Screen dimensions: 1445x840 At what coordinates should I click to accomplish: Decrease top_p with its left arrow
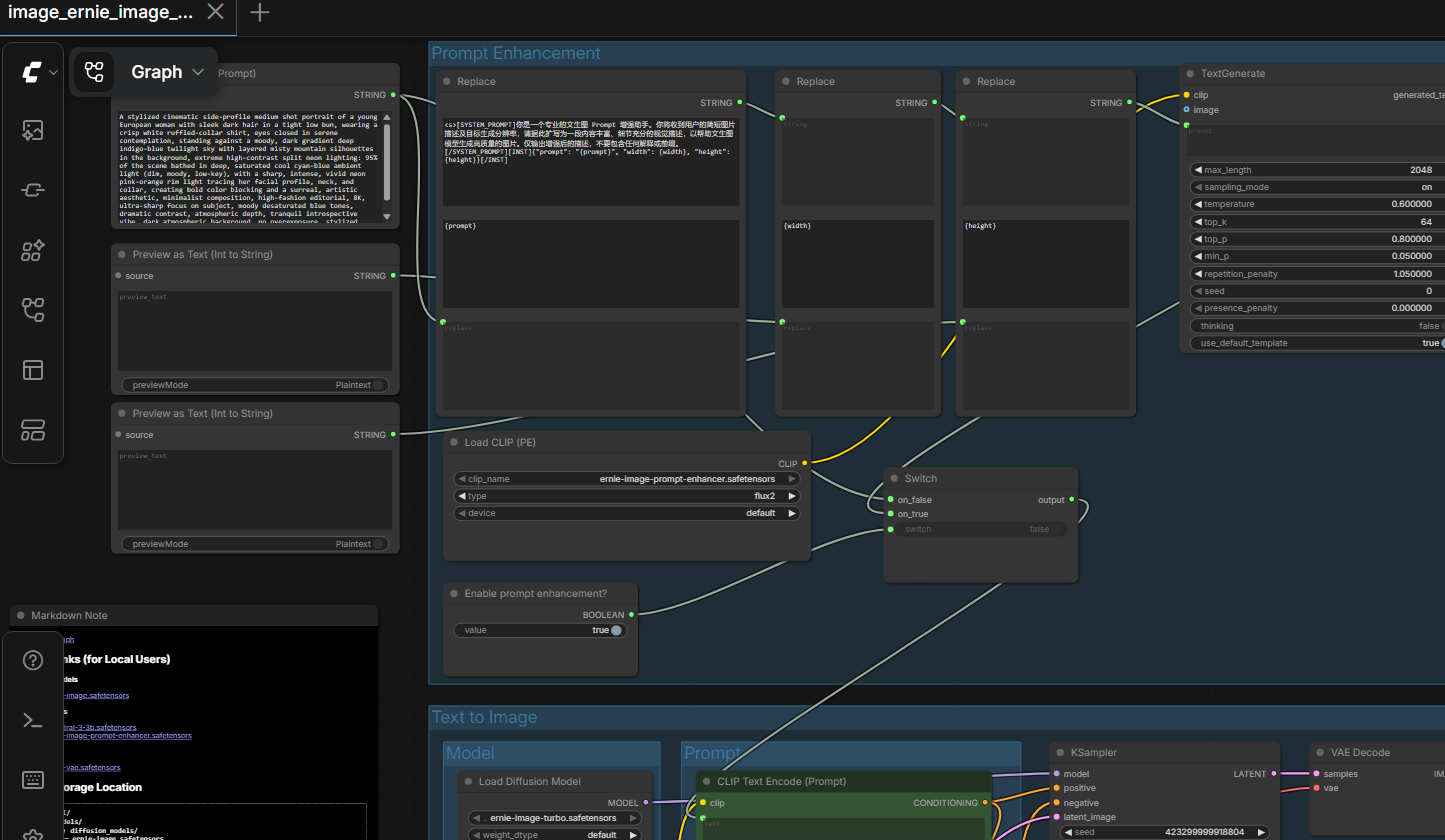(x=1198, y=239)
